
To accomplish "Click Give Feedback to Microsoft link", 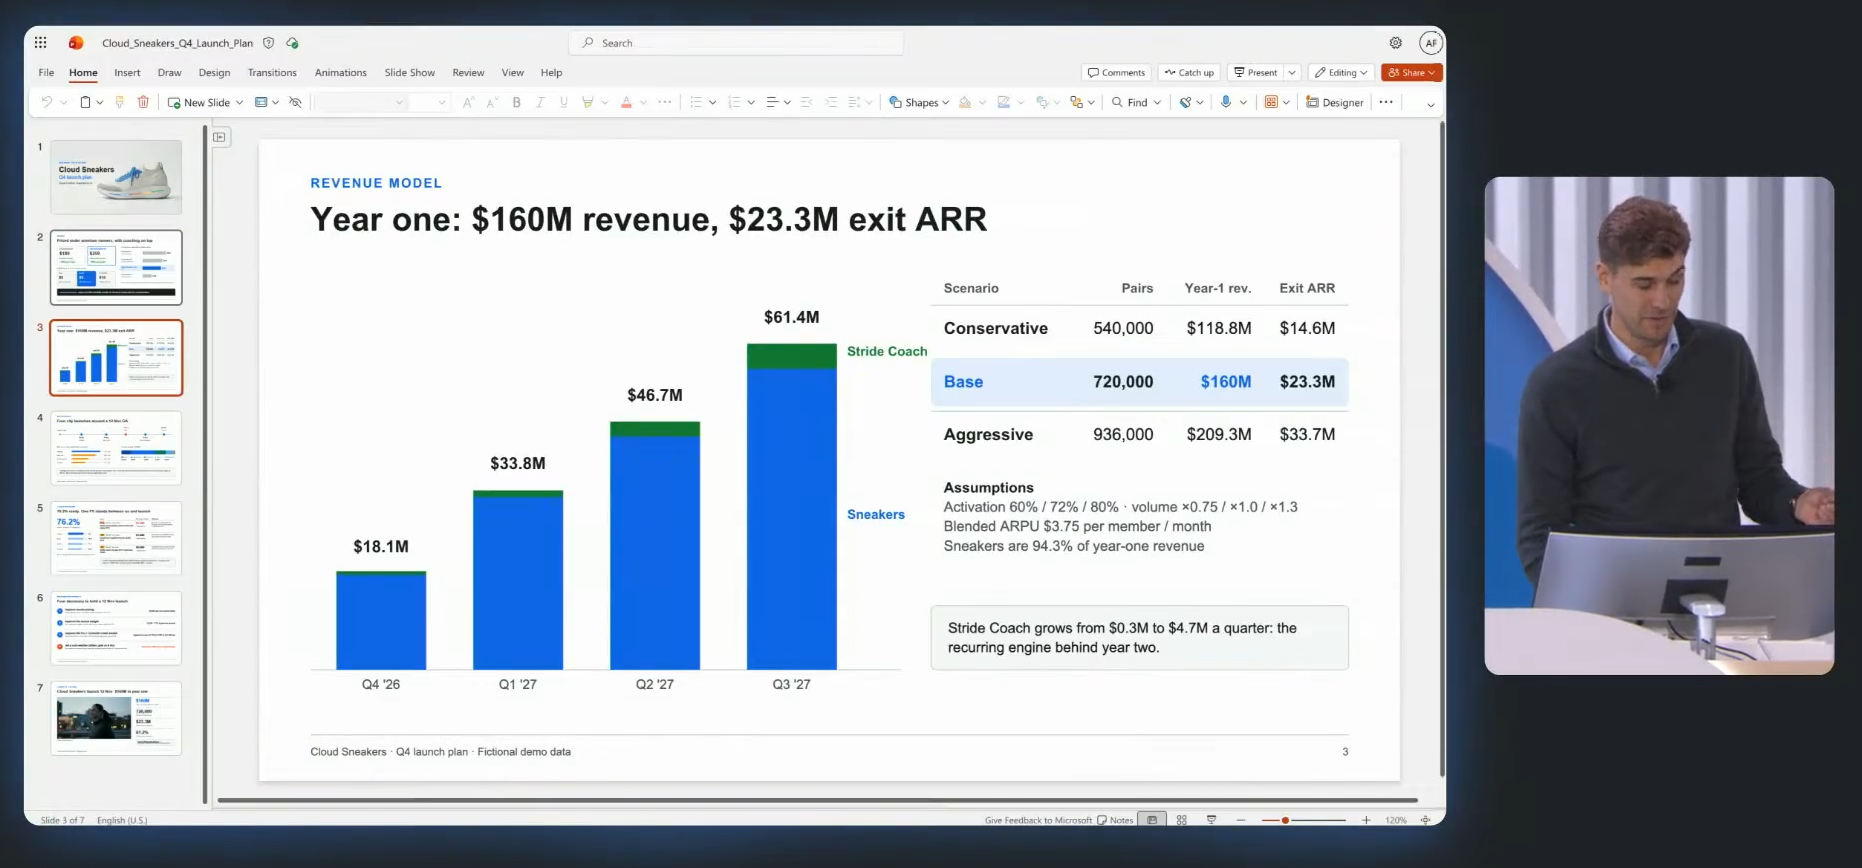I will pos(1038,820).
